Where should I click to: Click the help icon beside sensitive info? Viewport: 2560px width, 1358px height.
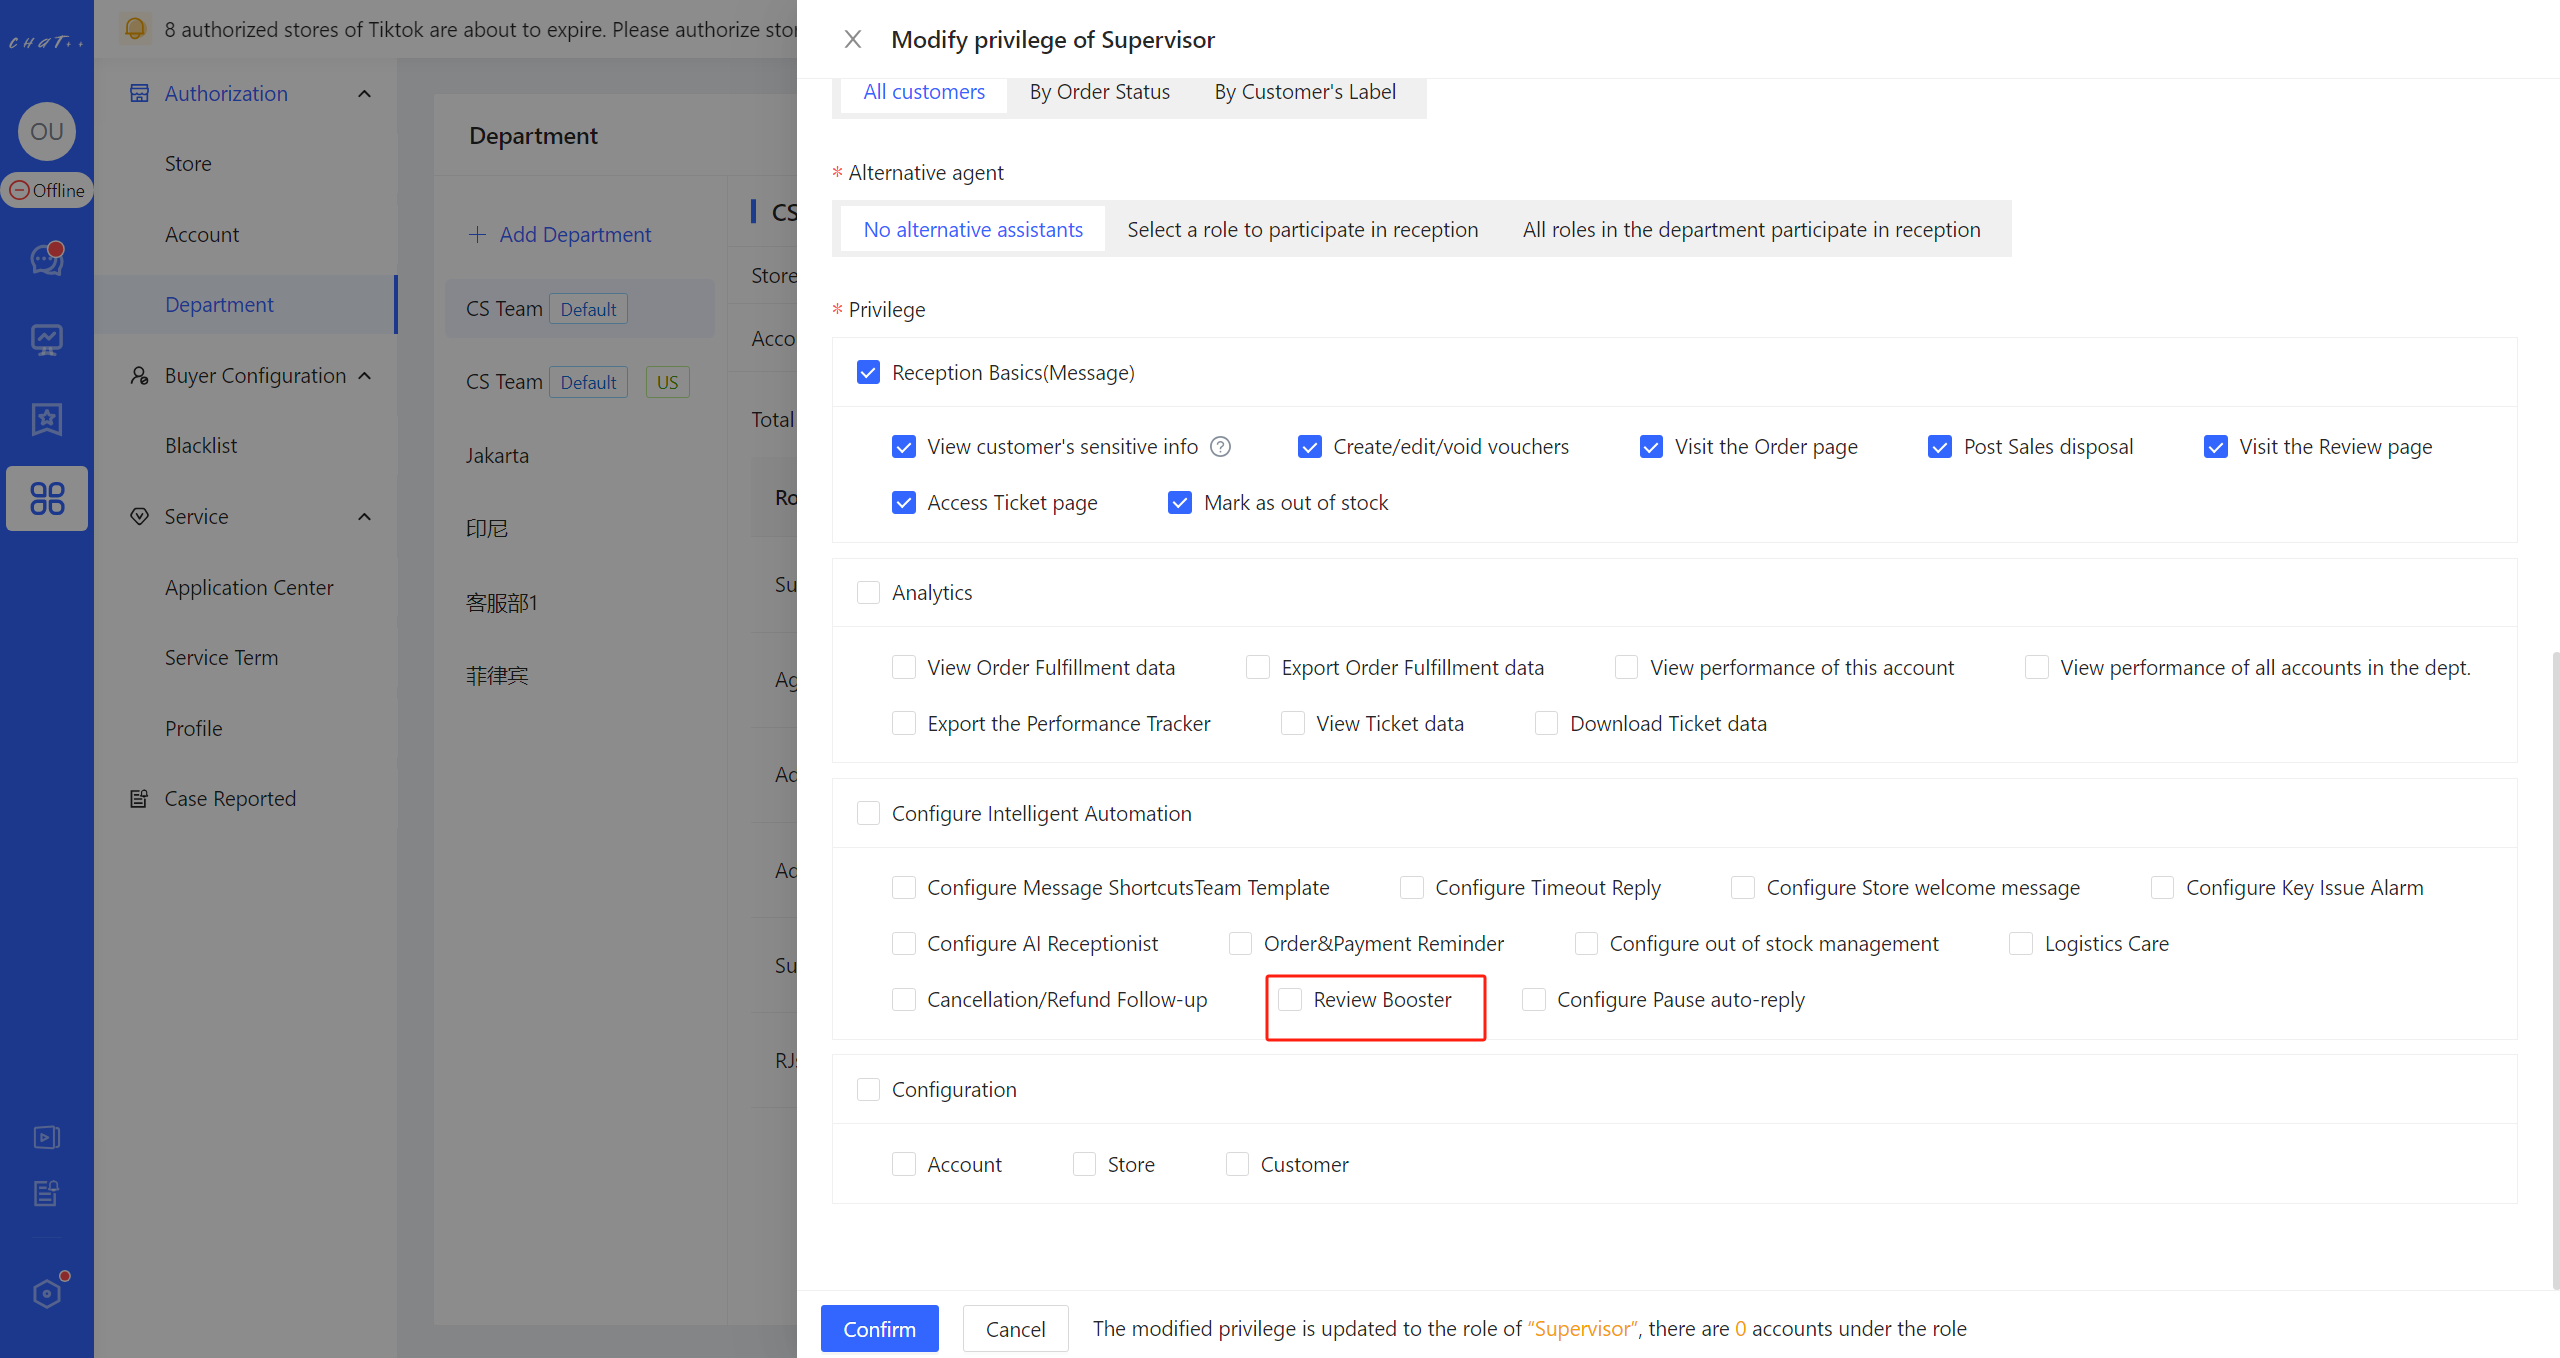coord(1220,446)
